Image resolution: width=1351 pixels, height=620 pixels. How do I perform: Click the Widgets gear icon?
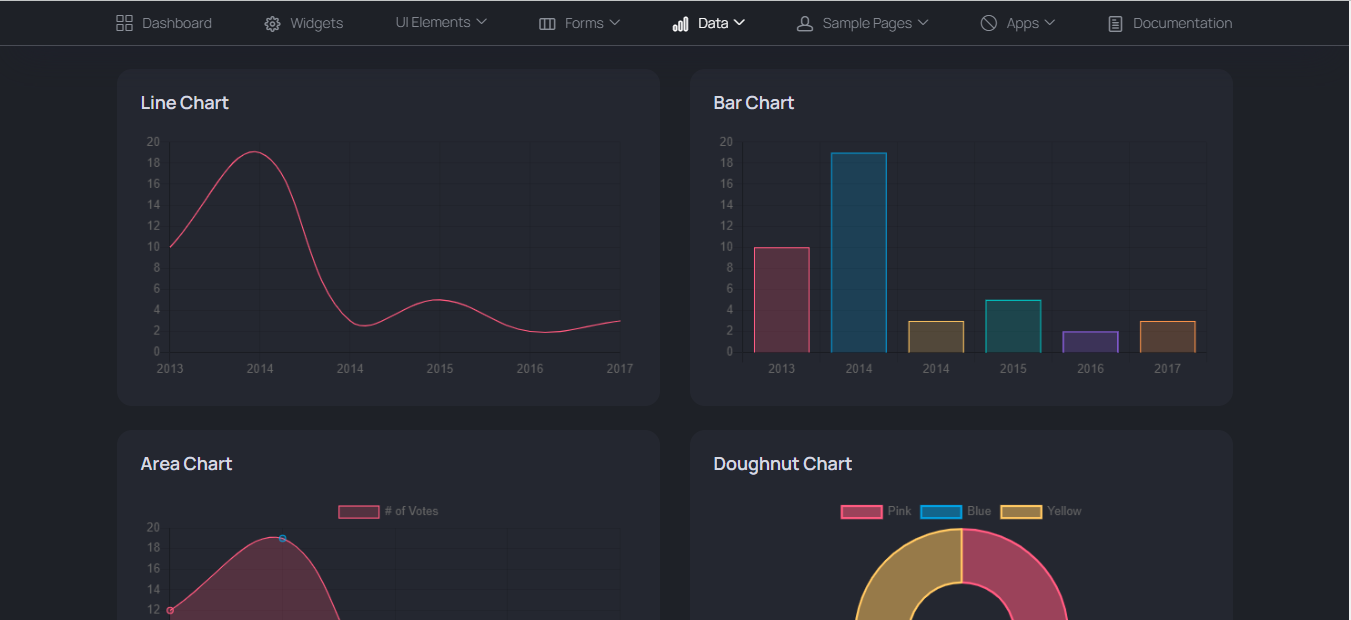(272, 23)
